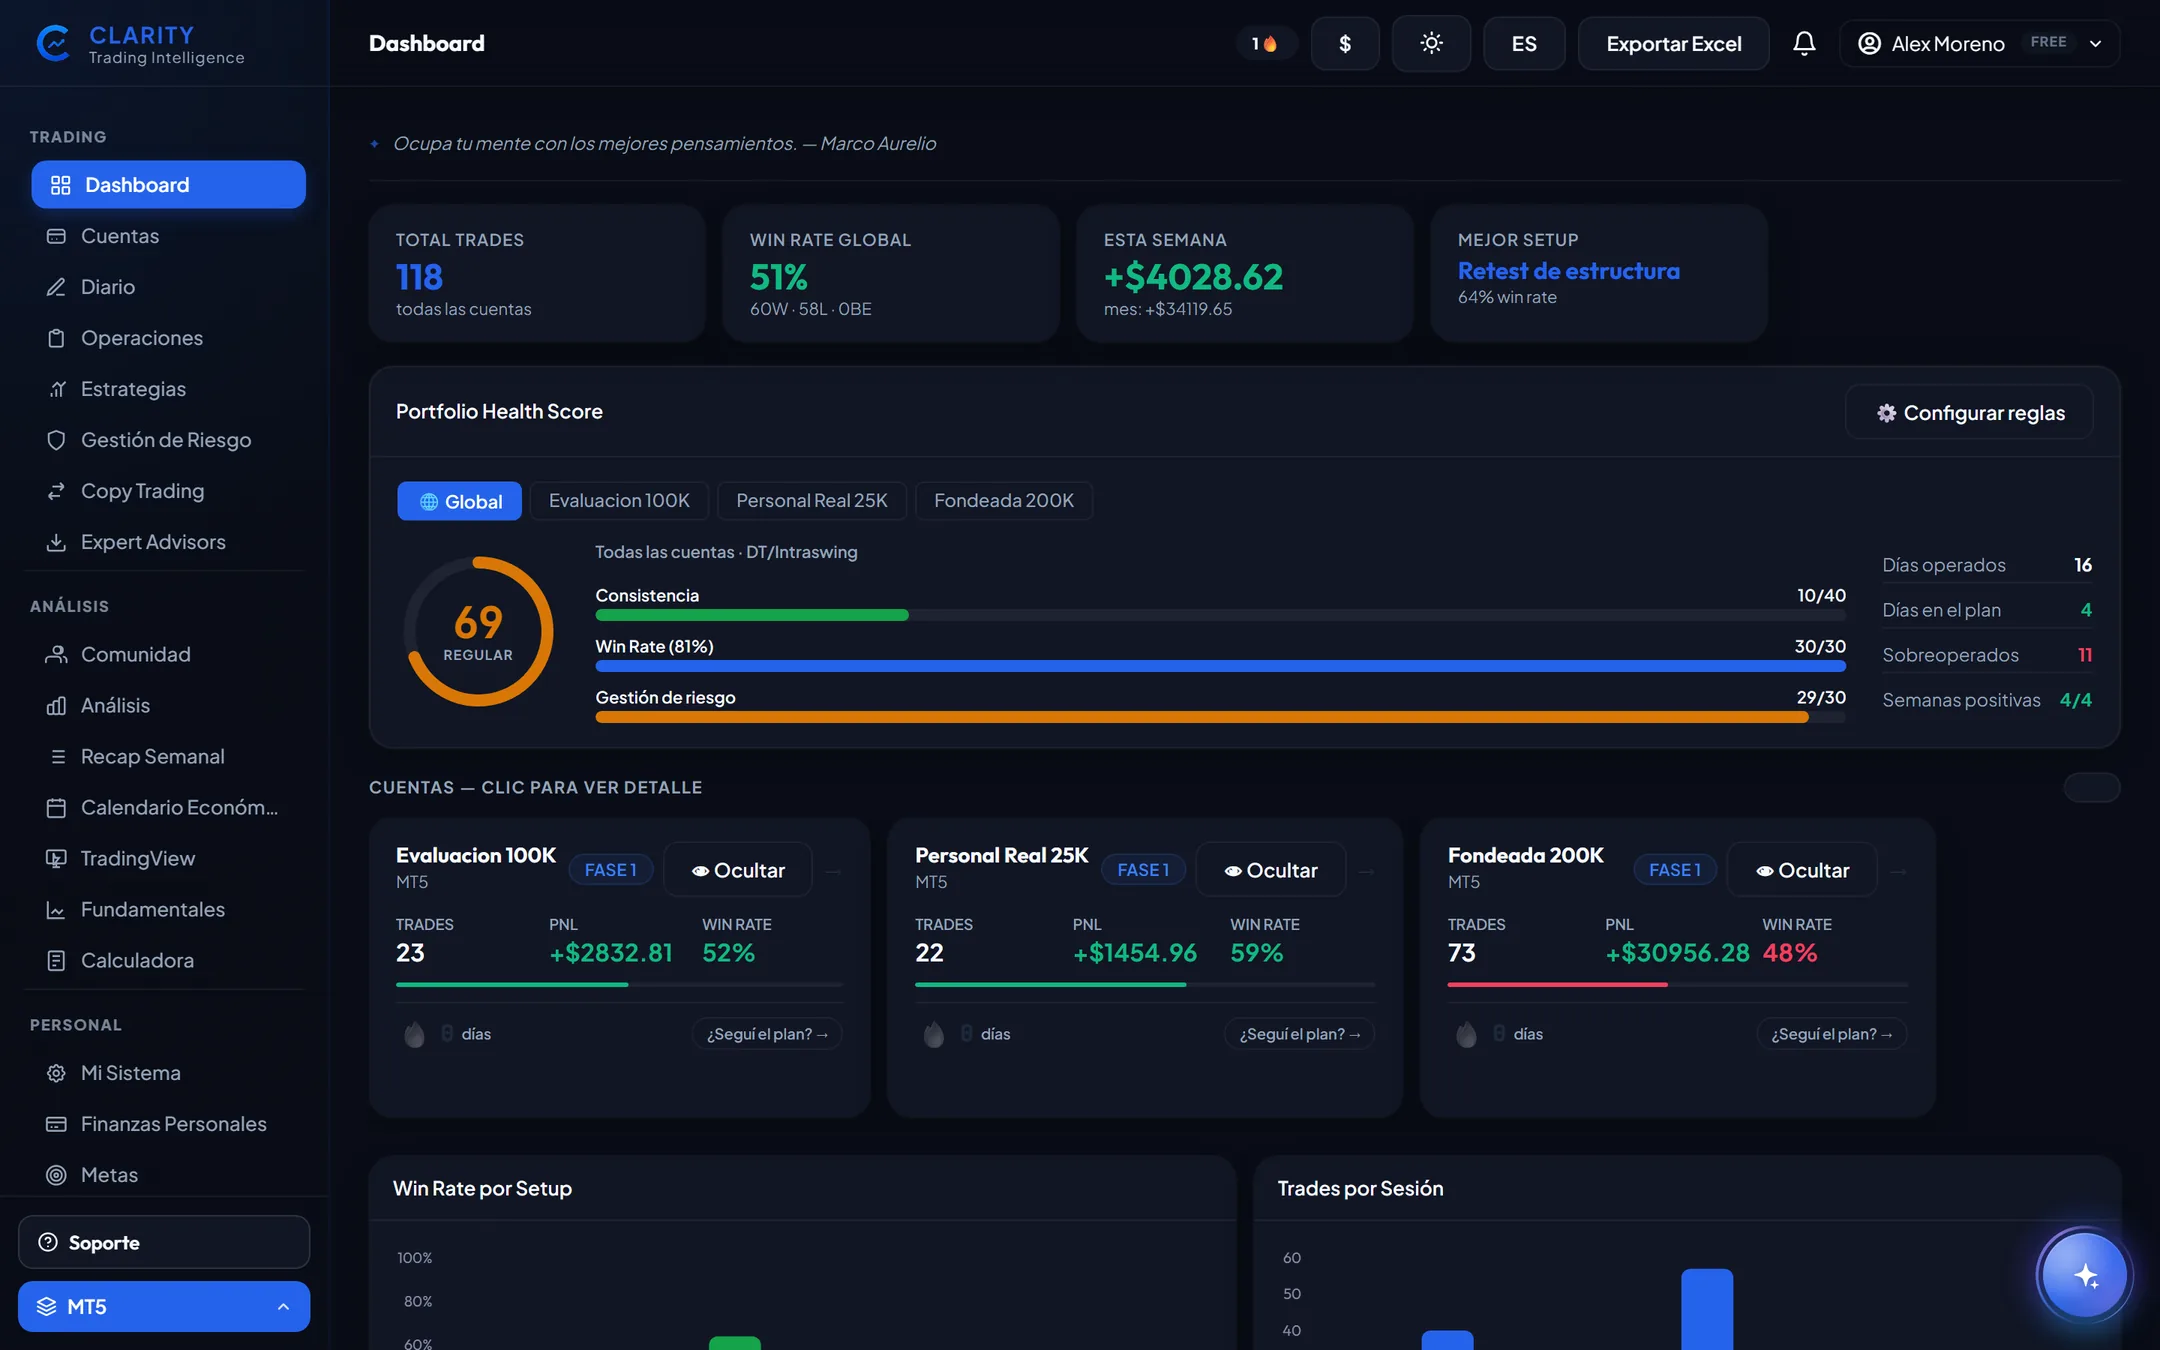Open Expert Advisors page
The image size is (2160, 1350).
[168, 542]
